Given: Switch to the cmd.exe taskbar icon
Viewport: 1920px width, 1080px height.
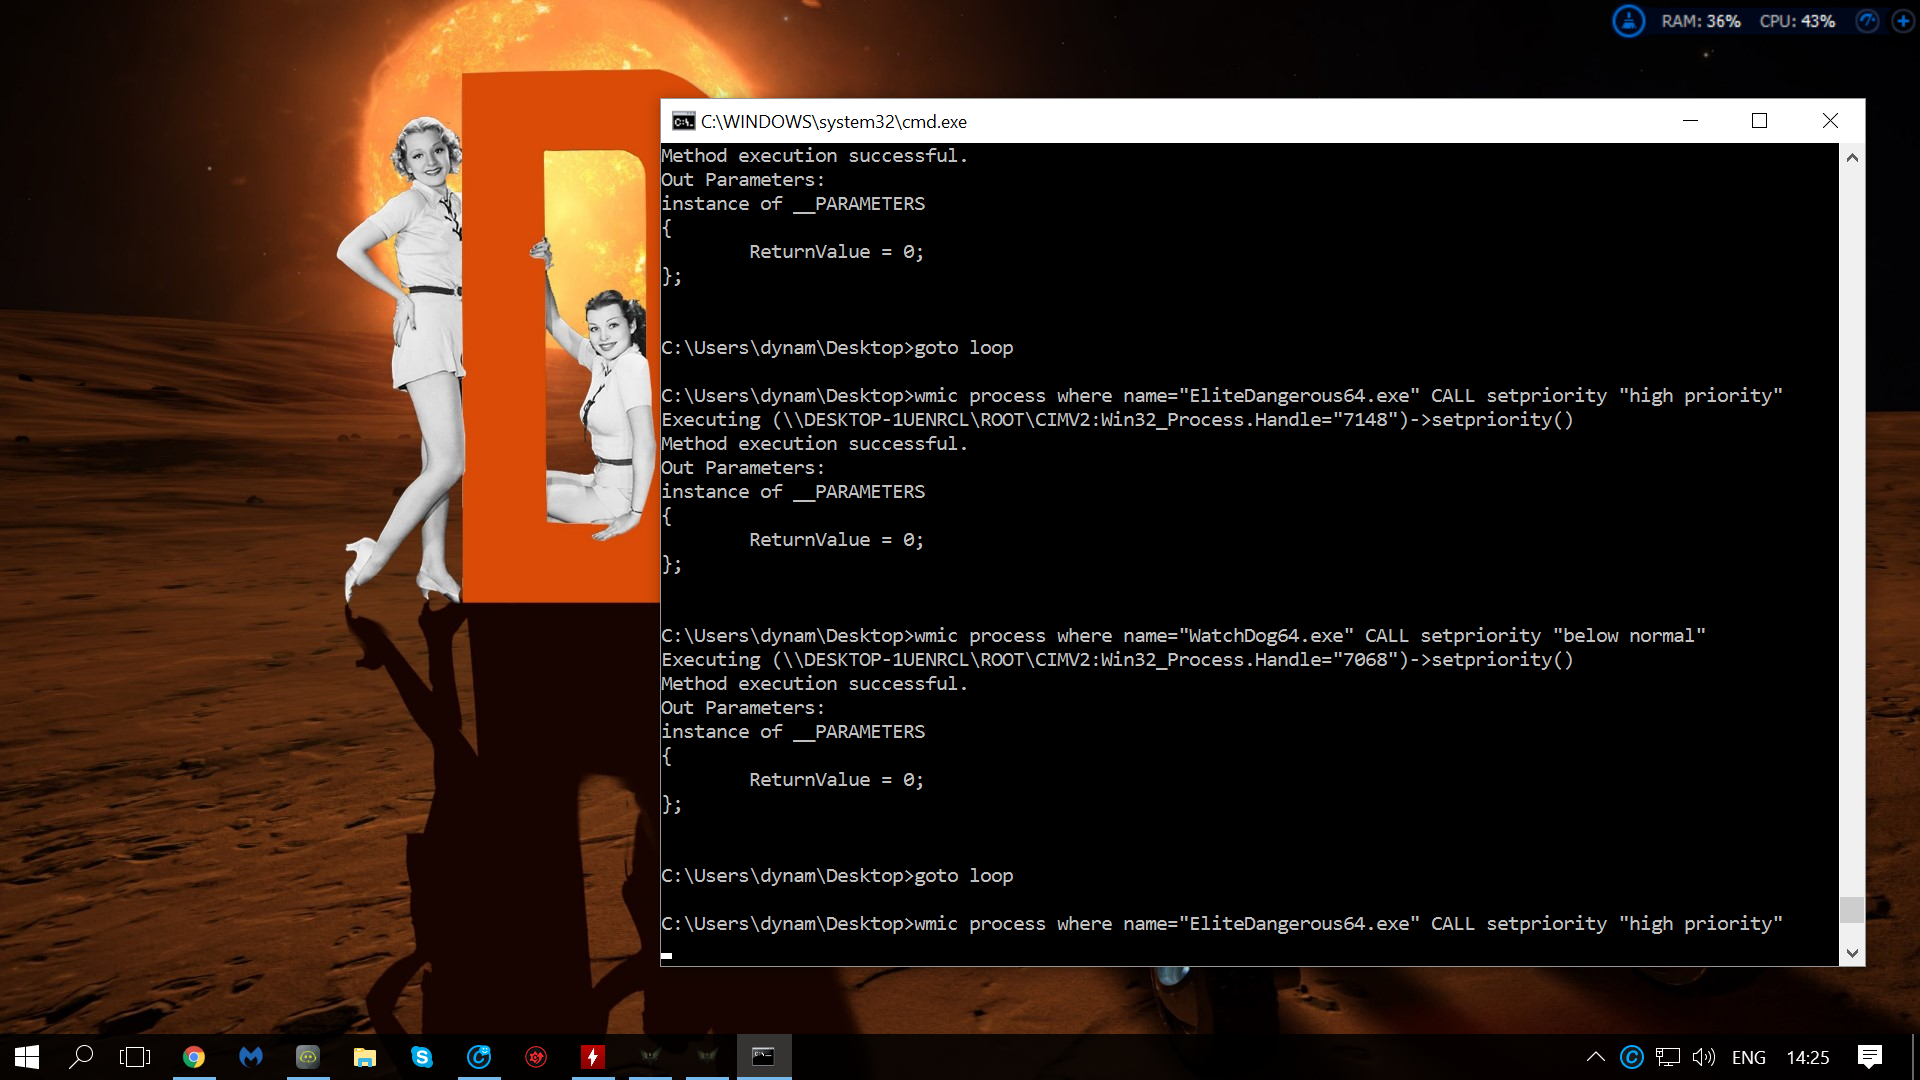Looking at the screenshot, I should (764, 1057).
